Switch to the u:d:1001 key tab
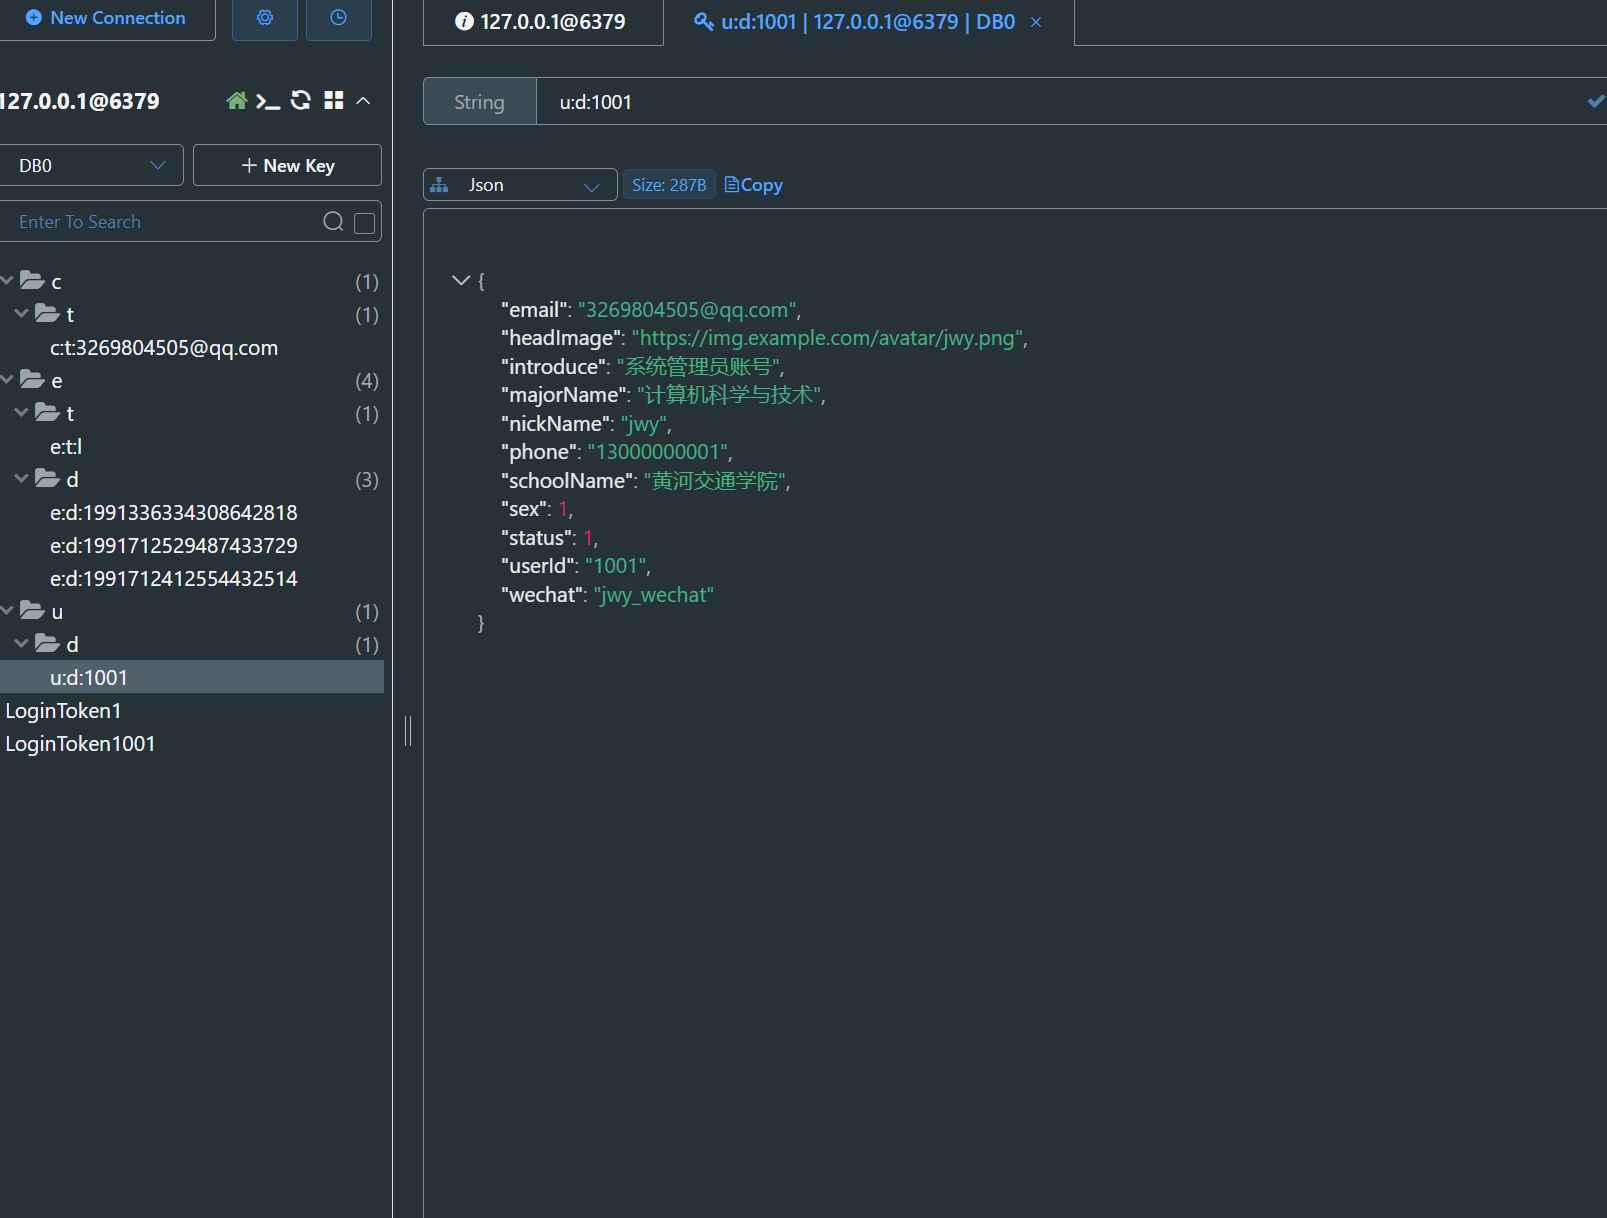 (867, 22)
